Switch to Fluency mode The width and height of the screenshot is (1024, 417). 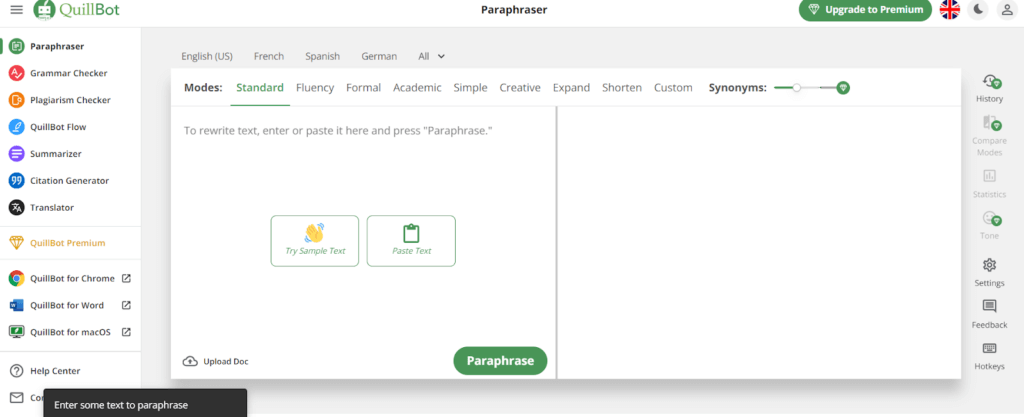(315, 87)
